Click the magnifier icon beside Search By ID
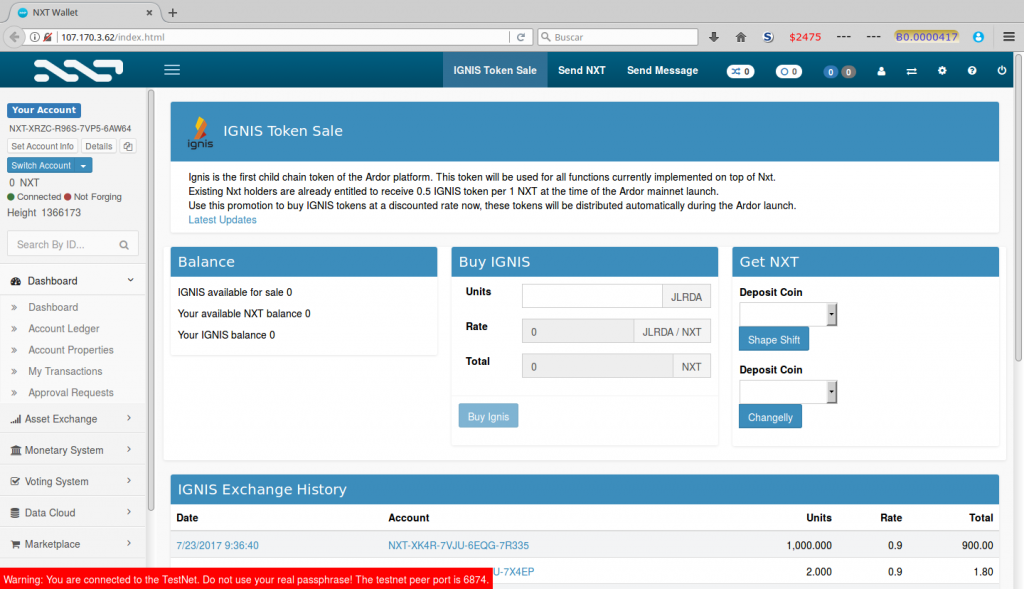Image resolution: width=1024 pixels, height=589 pixels. pyautogui.click(x=124, y=245)
